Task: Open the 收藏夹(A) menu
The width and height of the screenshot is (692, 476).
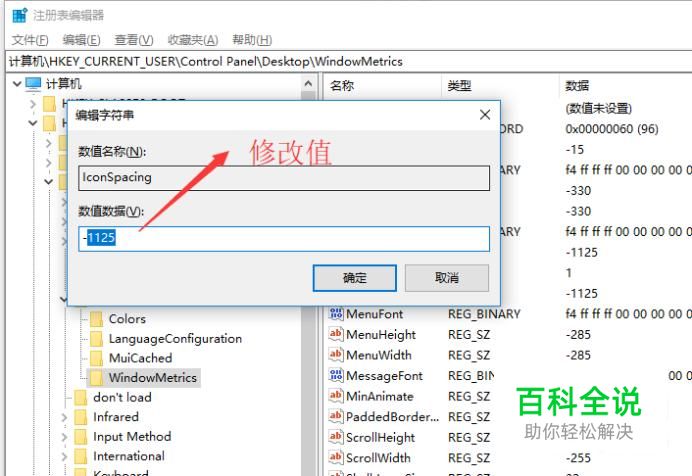Action: pyautogui.click(x=193, y=40)
